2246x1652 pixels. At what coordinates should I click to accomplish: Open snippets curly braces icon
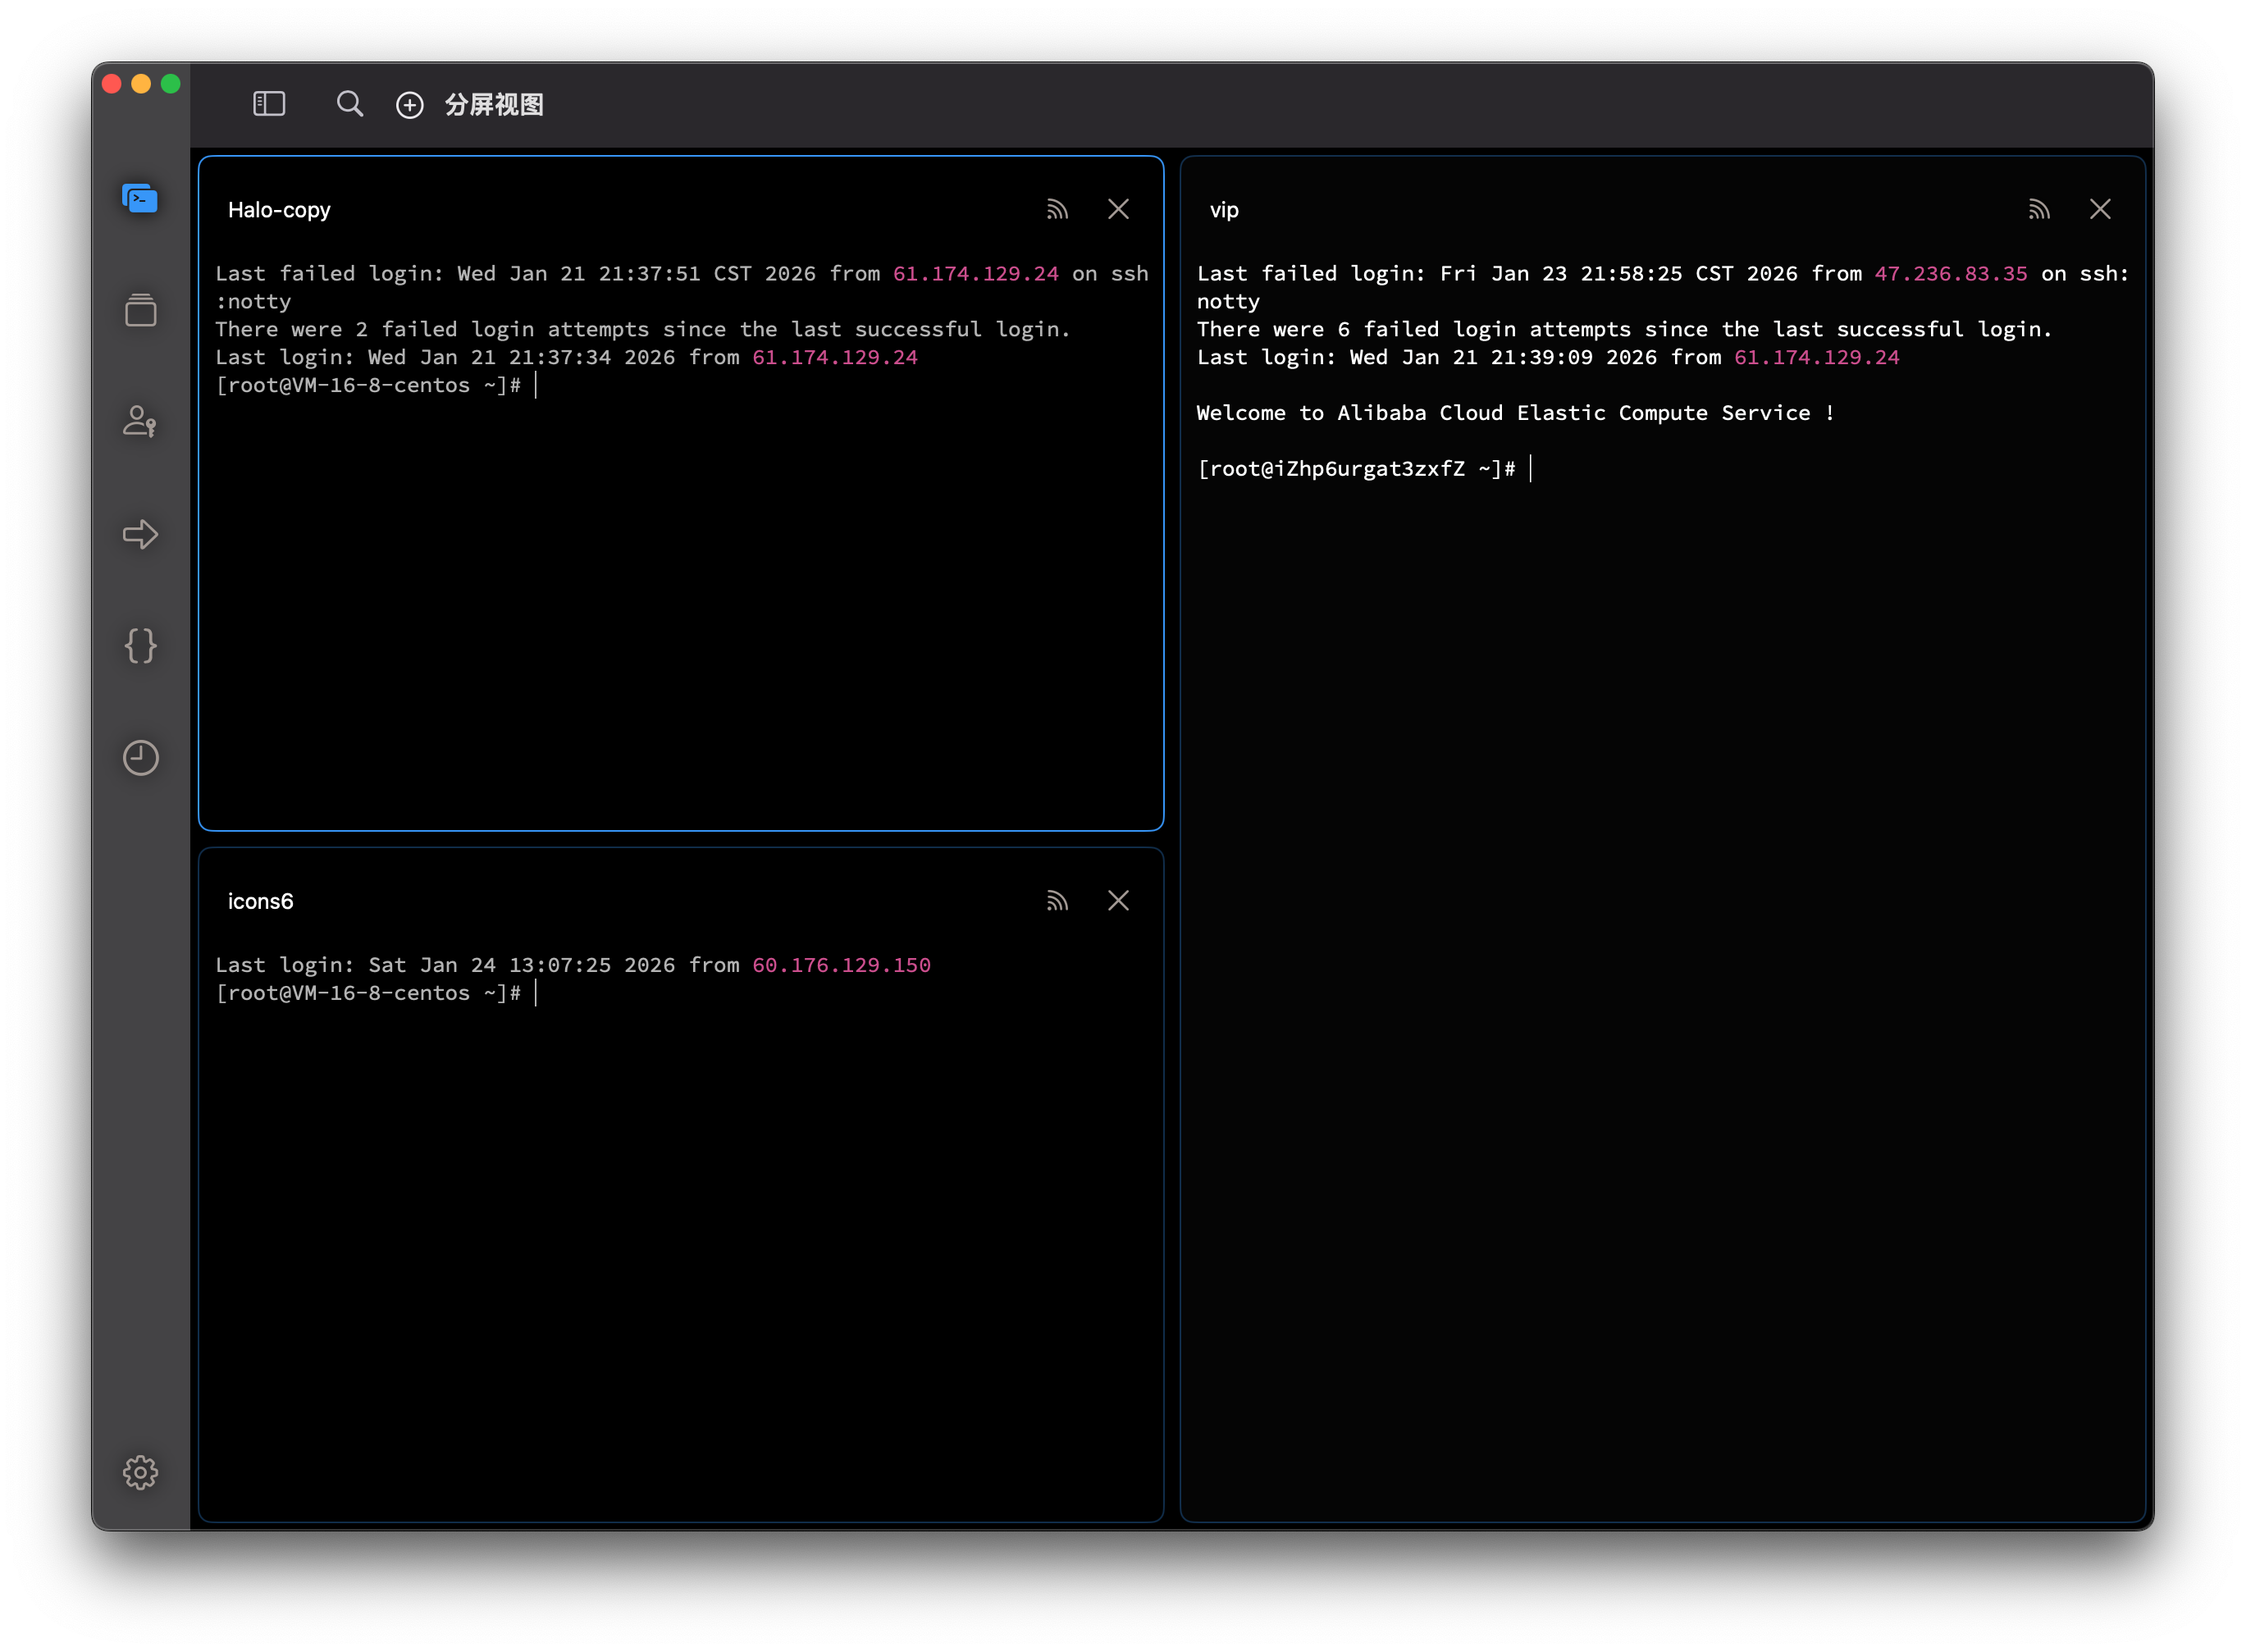pos(140,646)
